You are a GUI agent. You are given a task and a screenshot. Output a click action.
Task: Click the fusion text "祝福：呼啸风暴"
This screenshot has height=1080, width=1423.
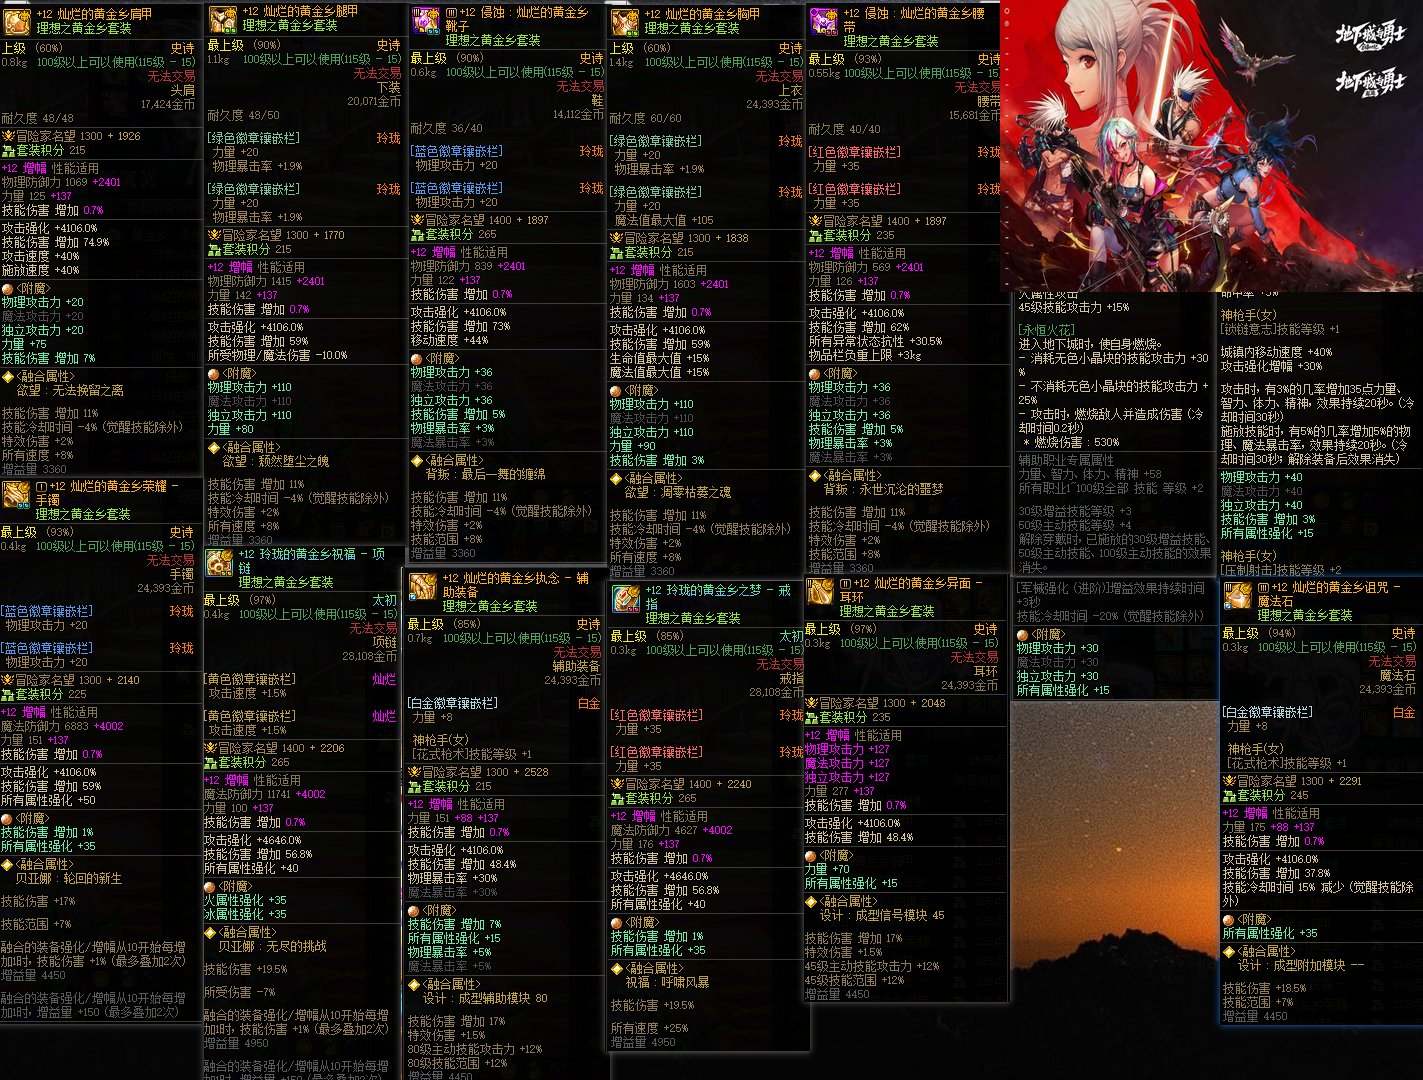[x=667, y=982]
